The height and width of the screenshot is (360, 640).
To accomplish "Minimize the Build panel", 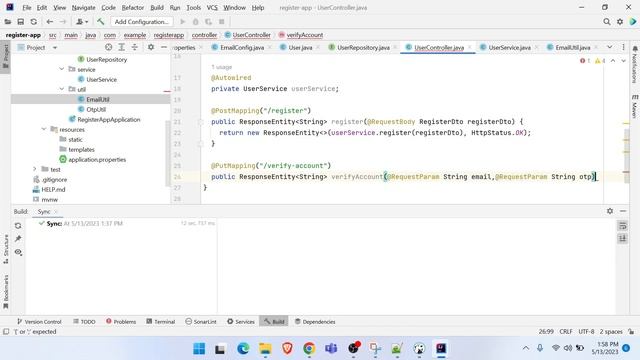I will (x=623, y=211).
